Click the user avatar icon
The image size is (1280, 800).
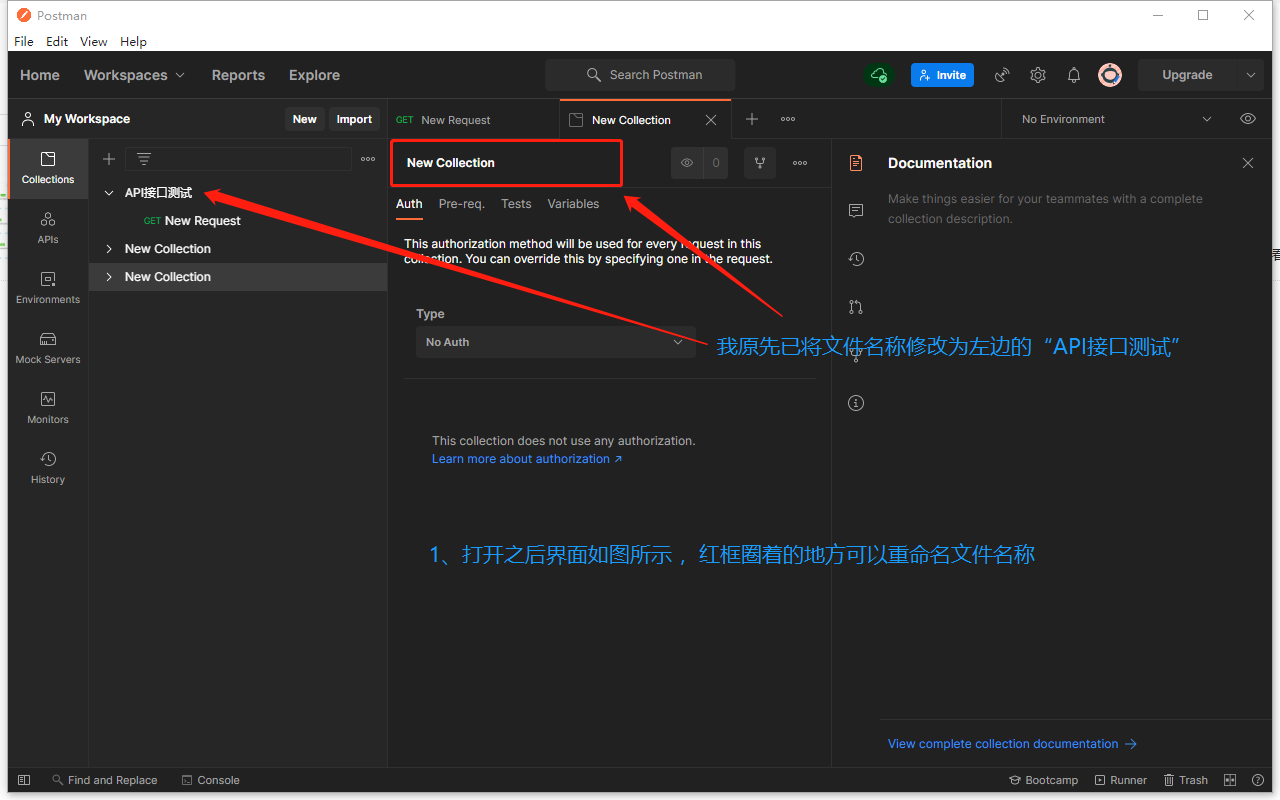1110,75
